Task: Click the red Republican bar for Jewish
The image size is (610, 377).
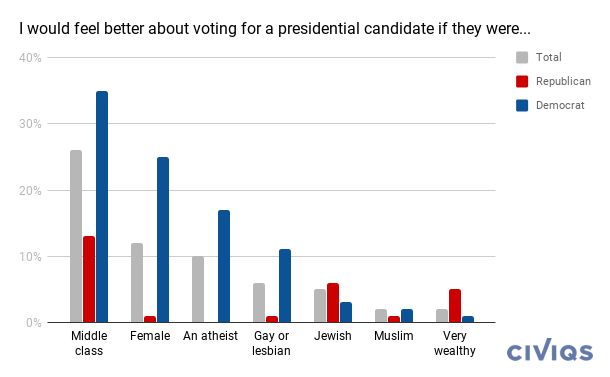Action: (x=333, y=303)
